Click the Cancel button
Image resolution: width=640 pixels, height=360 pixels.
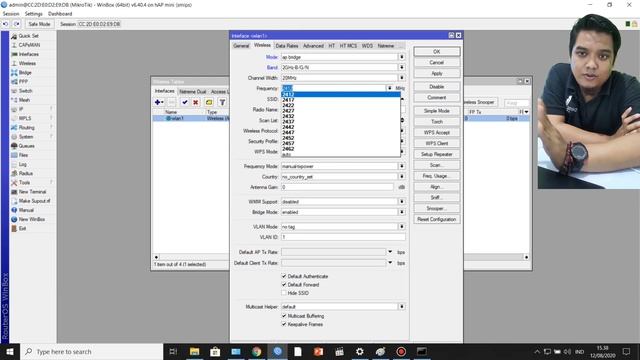click(436, 62)
